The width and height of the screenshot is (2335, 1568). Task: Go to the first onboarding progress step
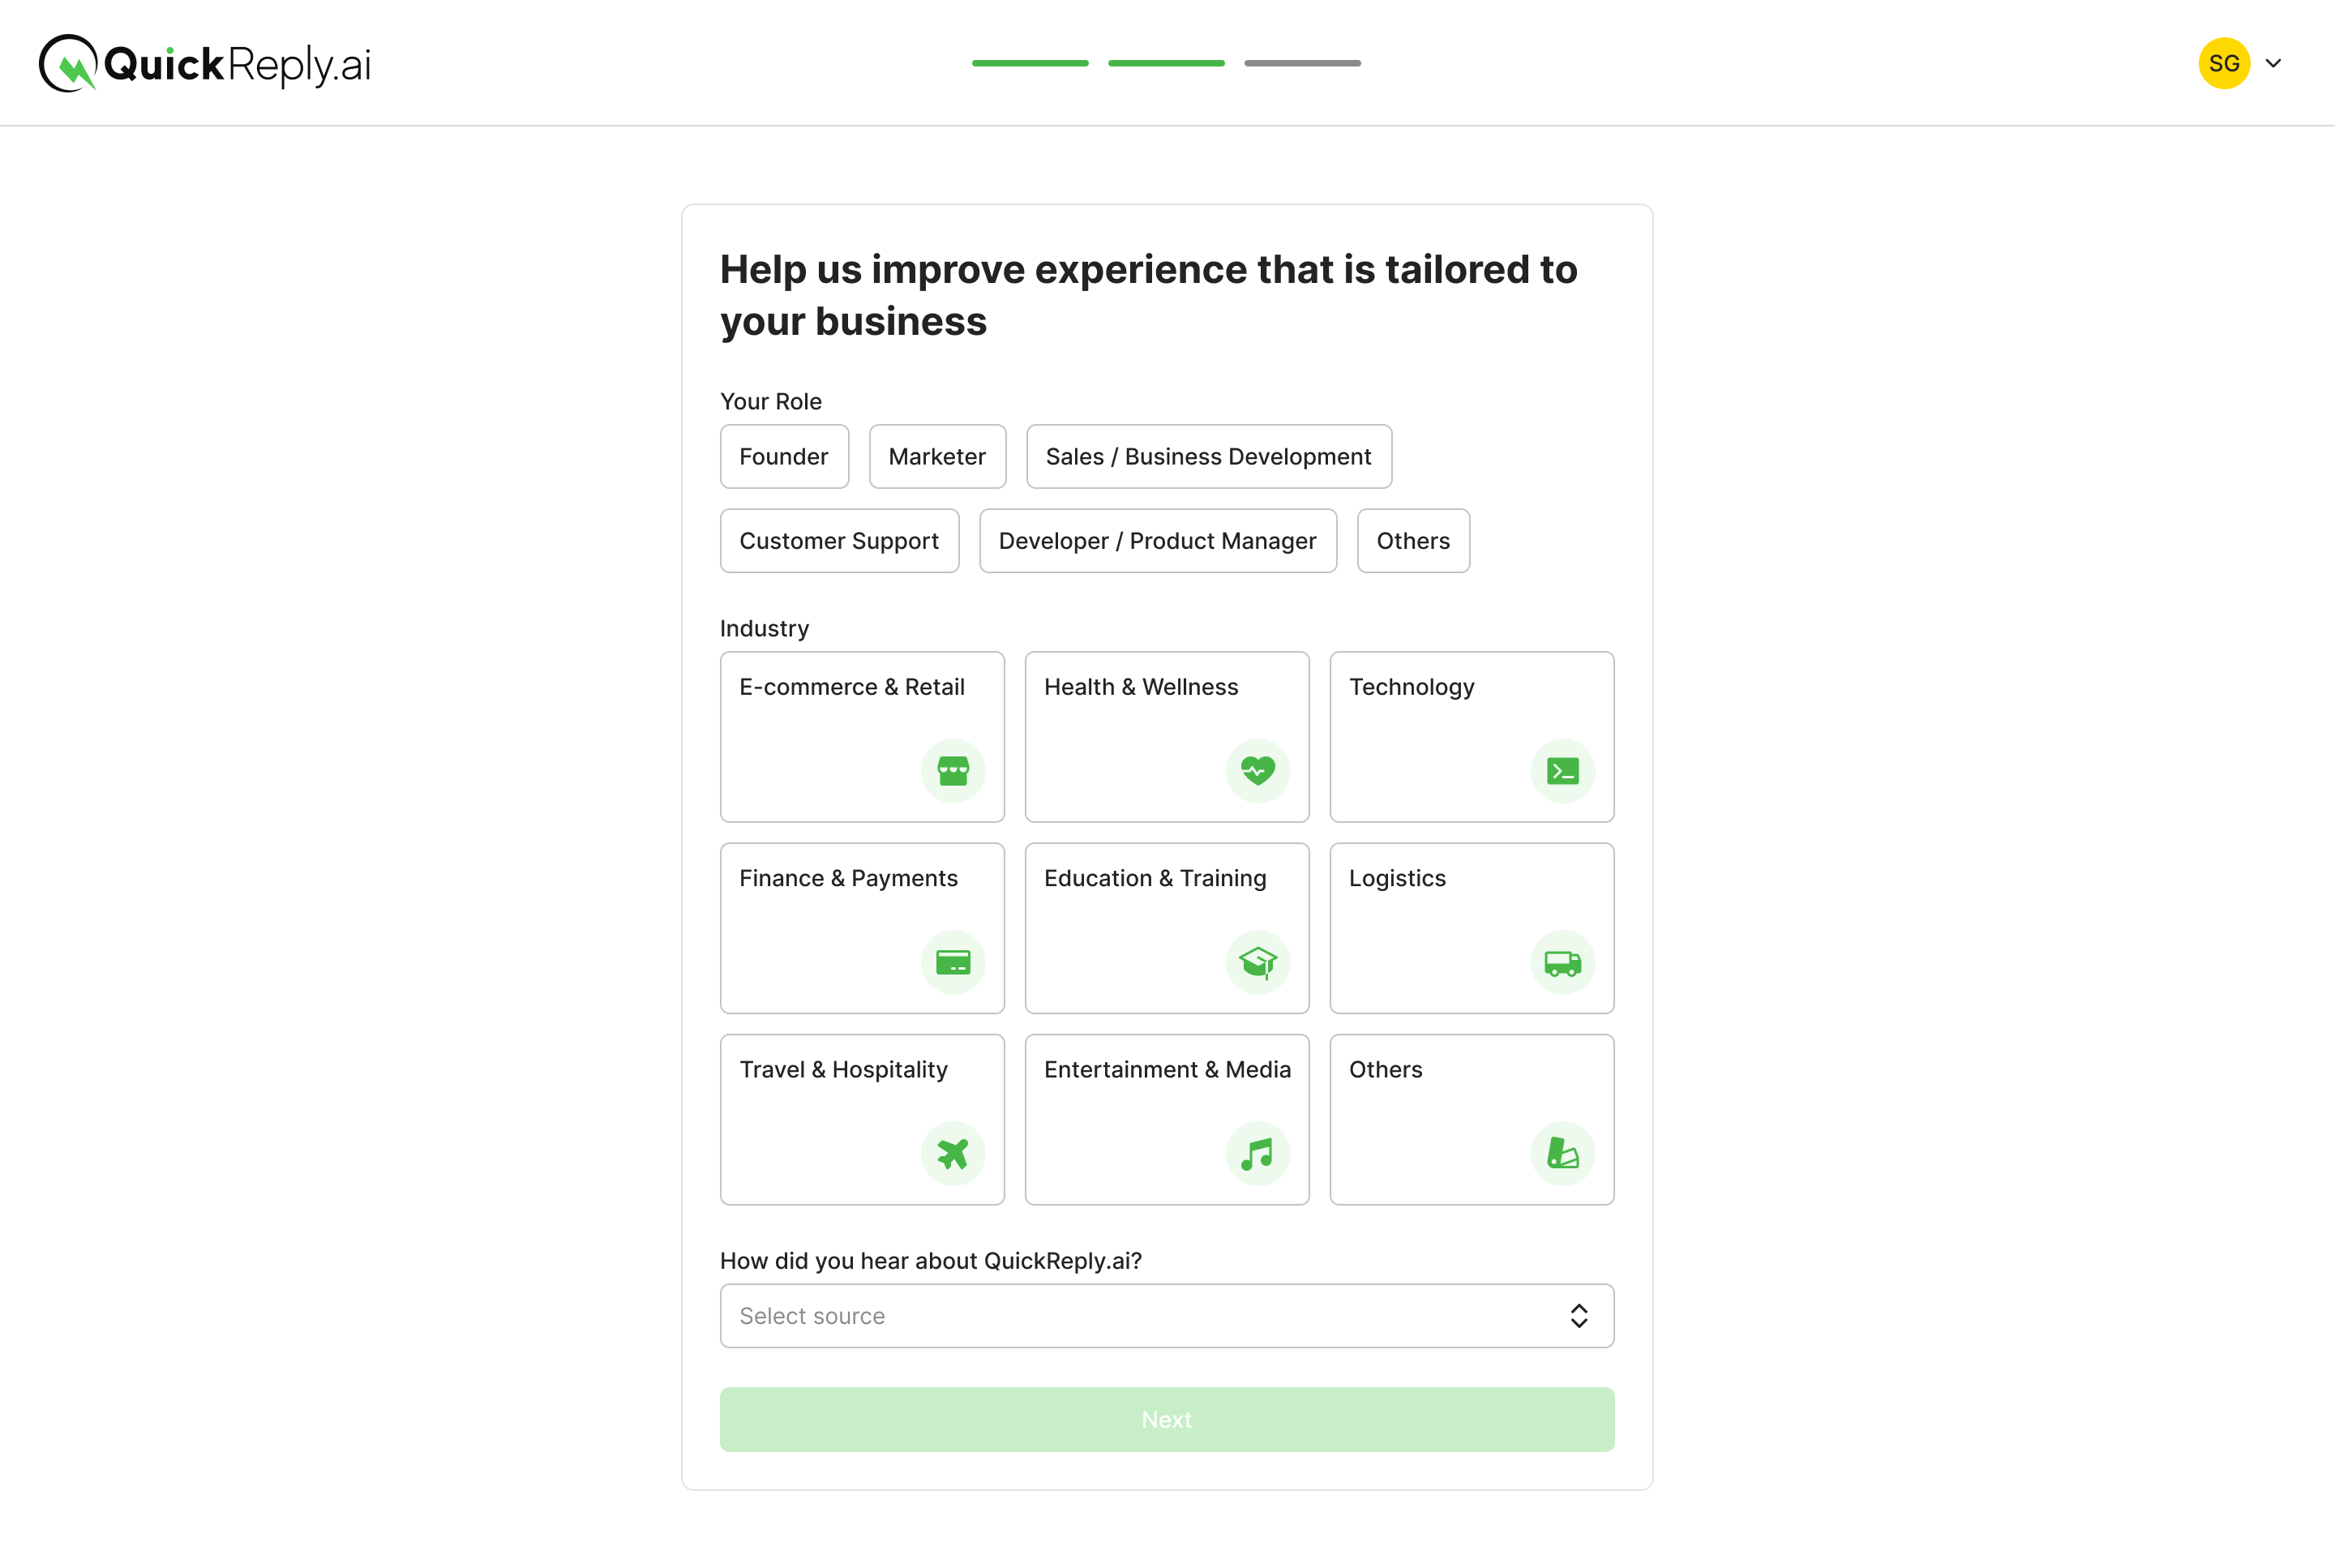pyautogui.click(x=1030, y=63)
